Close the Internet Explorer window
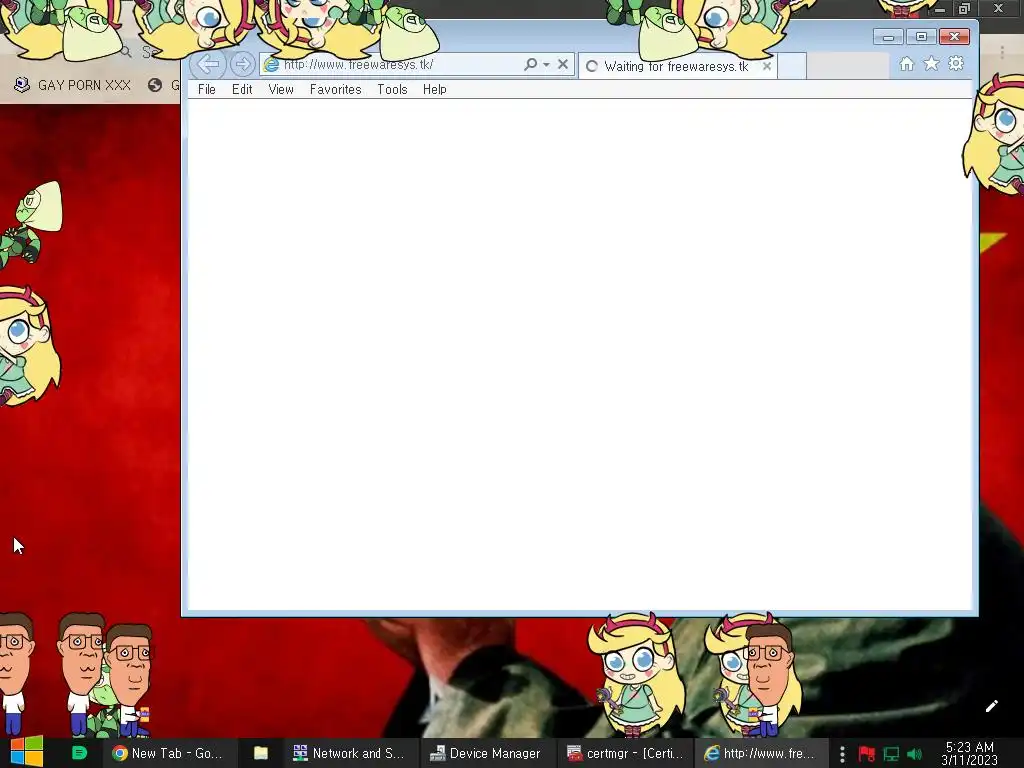This screenshot has width=1024, height=768. point(954,37)
